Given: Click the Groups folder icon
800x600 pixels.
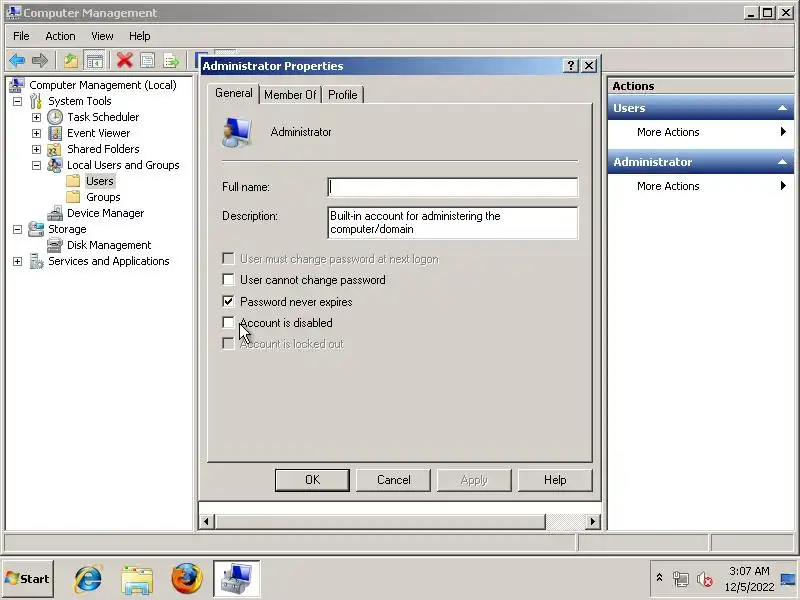Looking at the screenshot, I should point(73,197).
